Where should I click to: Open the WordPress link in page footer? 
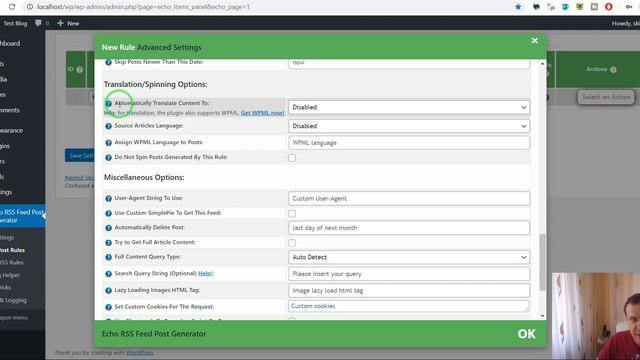[x=140, y=353]
